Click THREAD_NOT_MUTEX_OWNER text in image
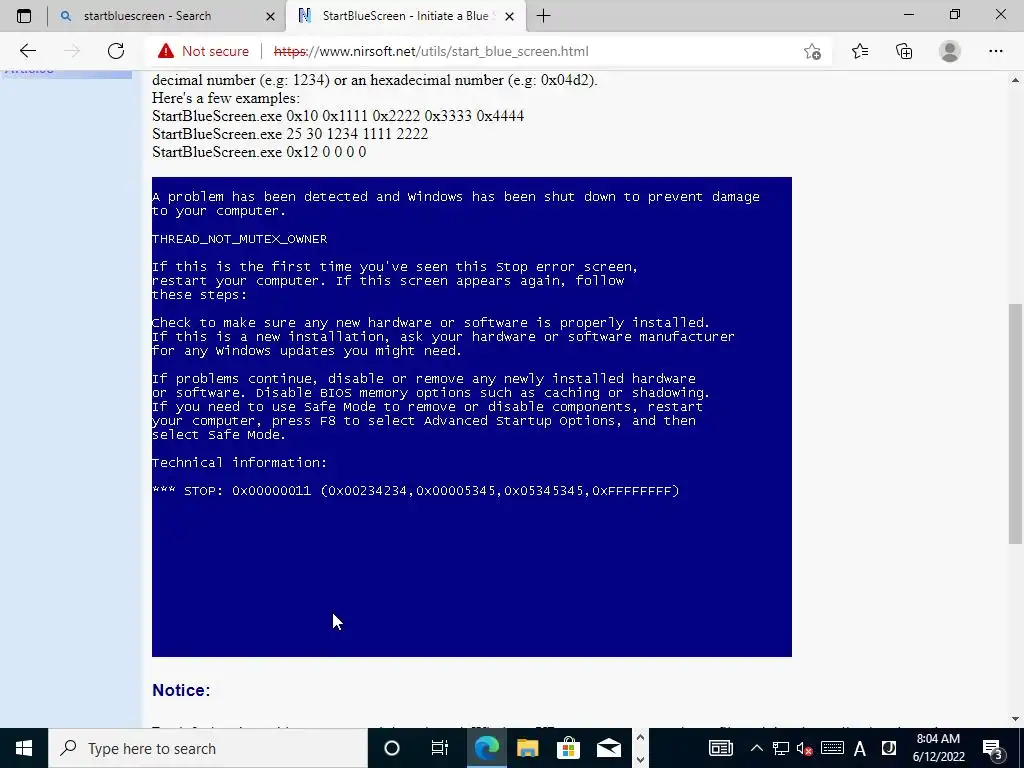1024x768 pixels. point(240,239)
